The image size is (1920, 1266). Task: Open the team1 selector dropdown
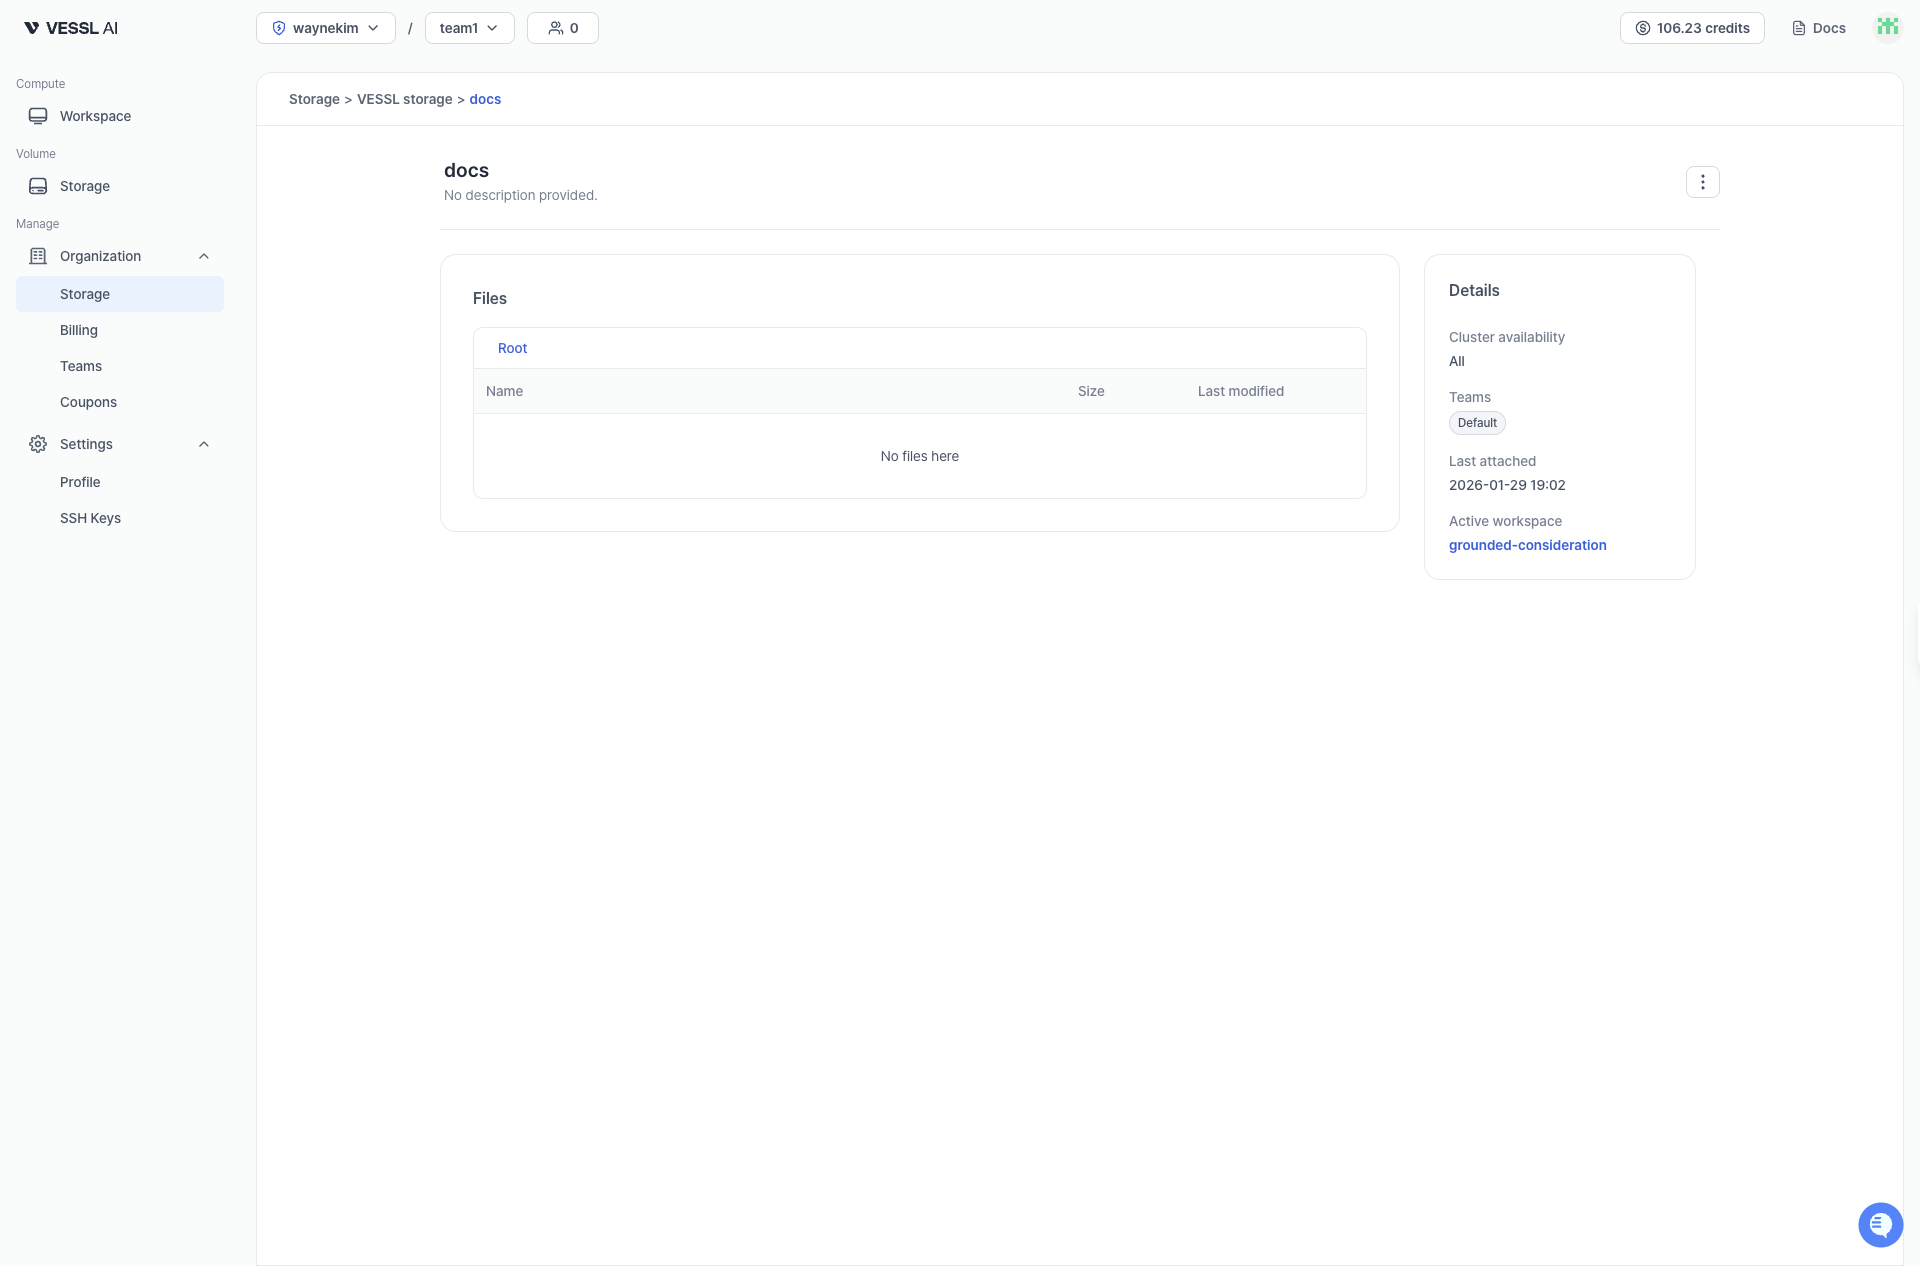(x=468, y=28)
